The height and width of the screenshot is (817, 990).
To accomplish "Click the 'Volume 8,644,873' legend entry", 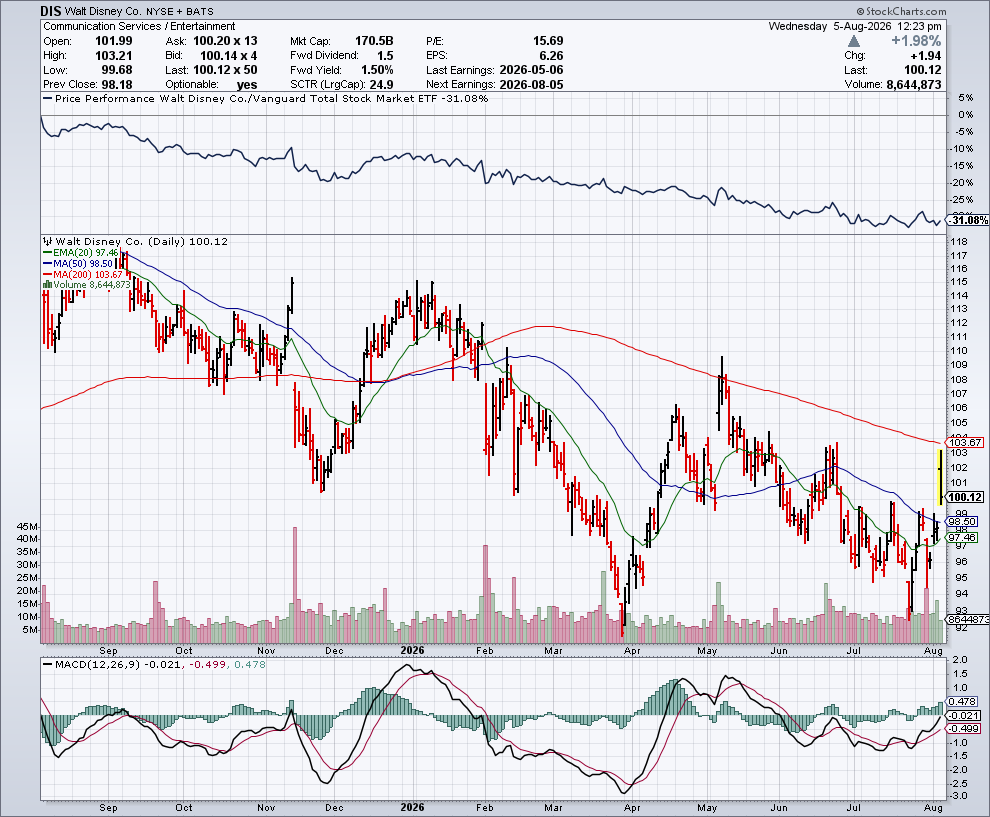I will coord(86,285).
